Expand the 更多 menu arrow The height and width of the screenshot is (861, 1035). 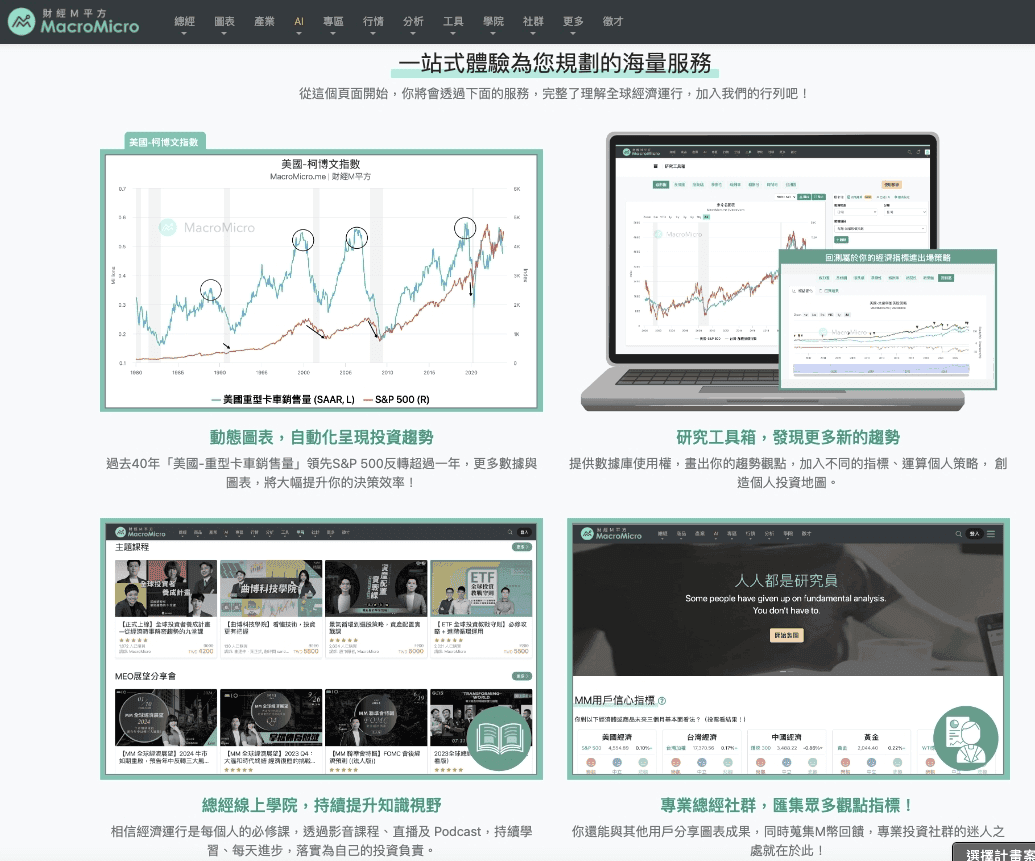click(573, 34)
